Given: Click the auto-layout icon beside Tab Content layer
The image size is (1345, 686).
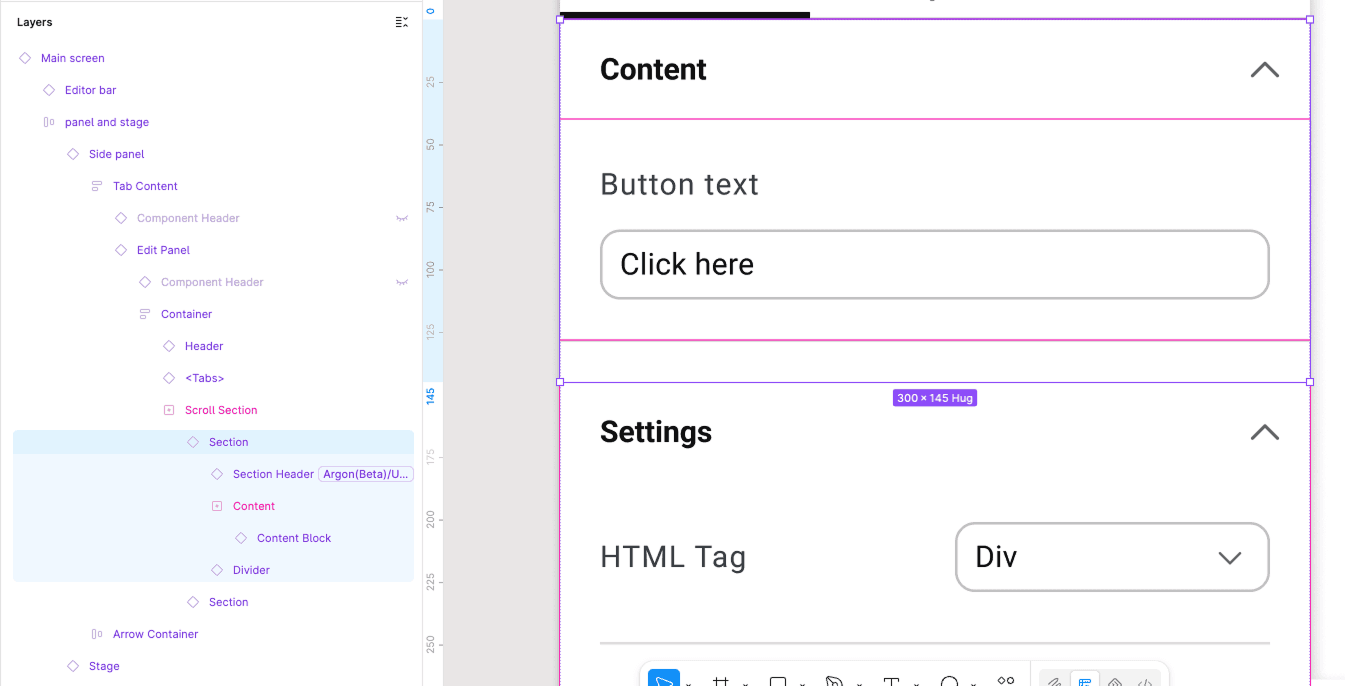Looking at the screenshot, I should point(97,186).
